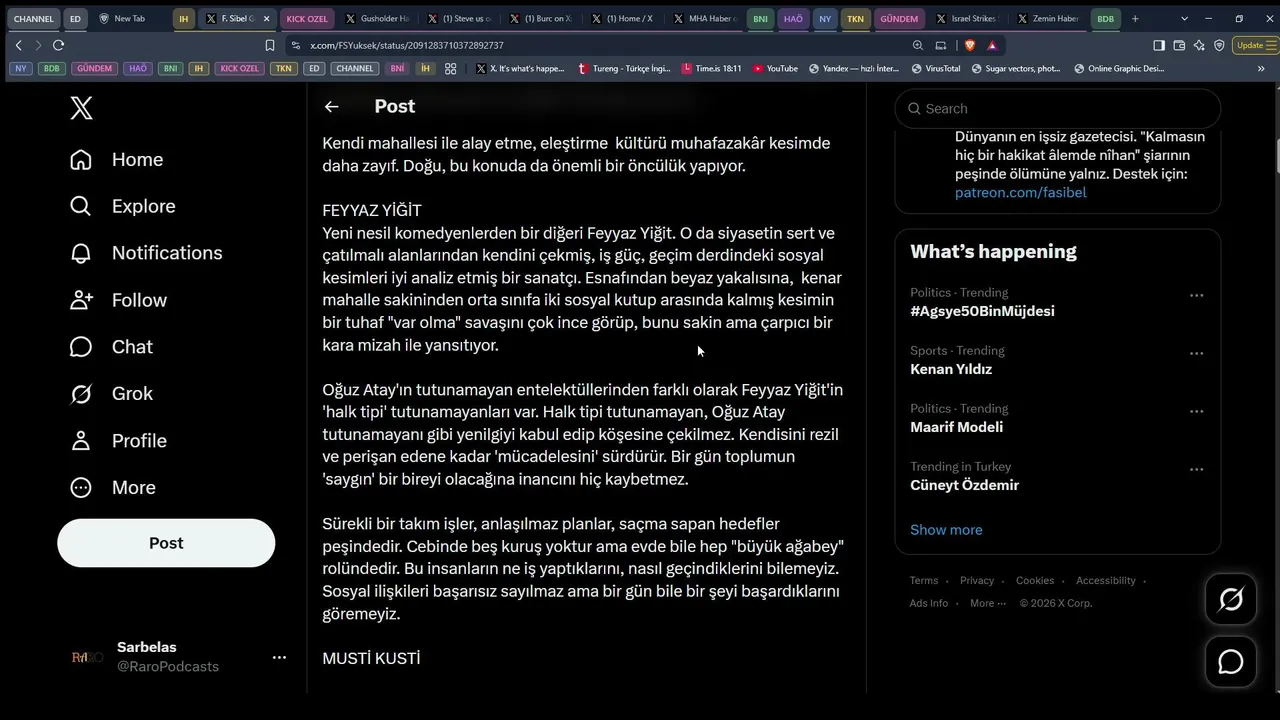Expand the GÜNDEM tab group
Screen dimensions: 1280x720
899,18
